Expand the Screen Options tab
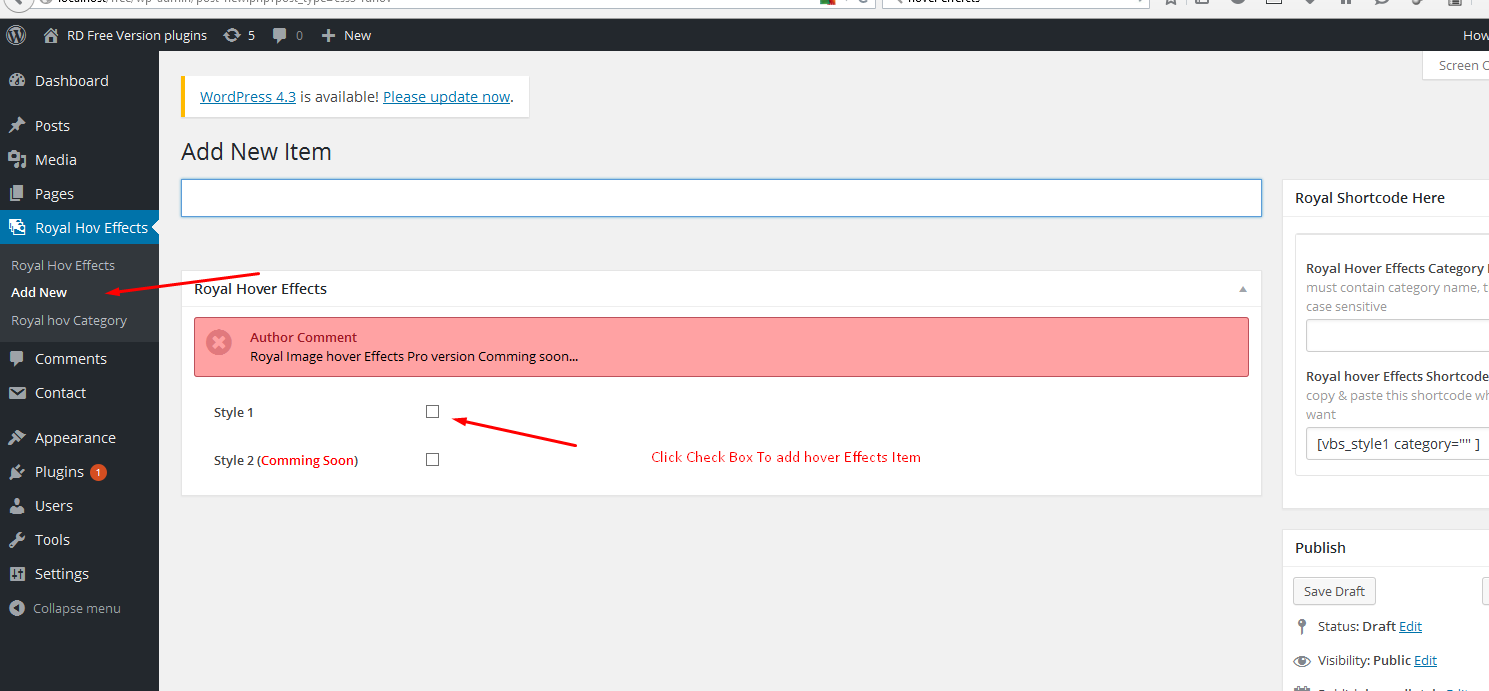Image resolution: width=1489 pixels, height=691 pixels. [x=1457, y=65]
